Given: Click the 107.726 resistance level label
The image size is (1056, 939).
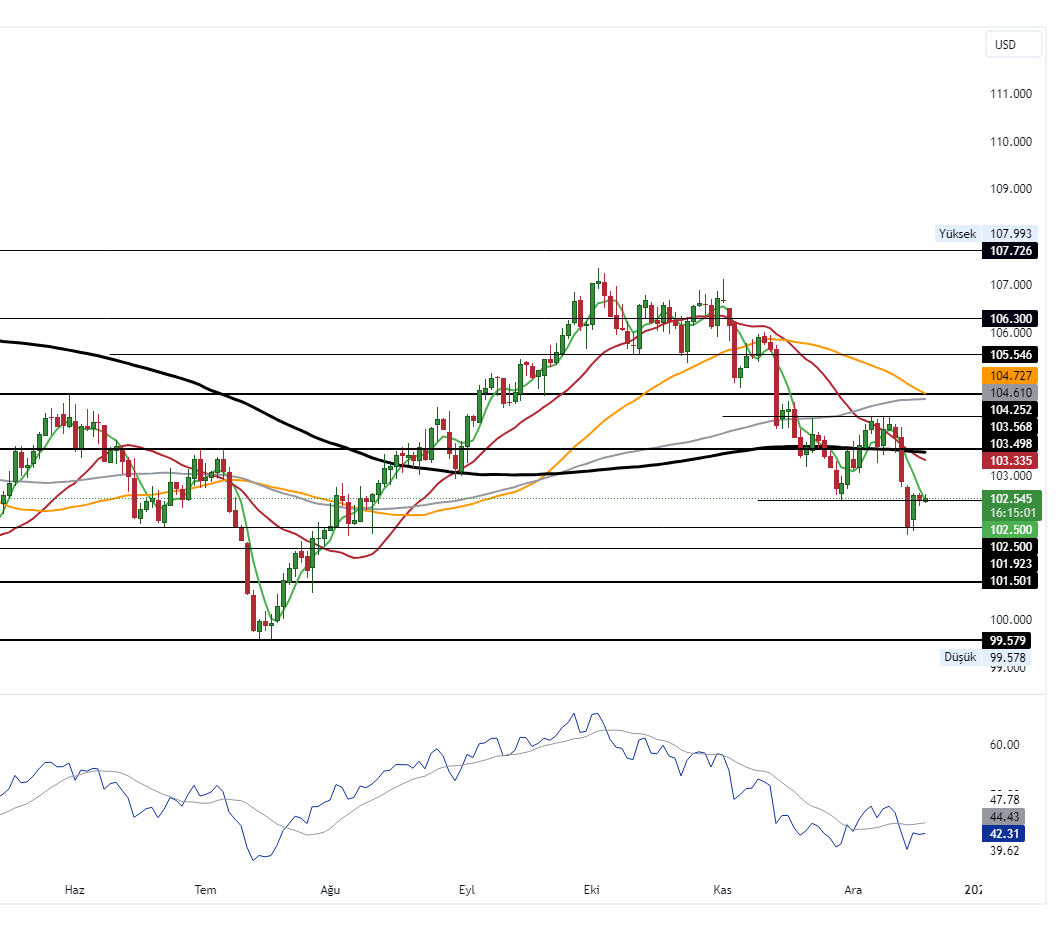Looking at the screenshot, I should pyautogui.click(x=1010, y=252).
